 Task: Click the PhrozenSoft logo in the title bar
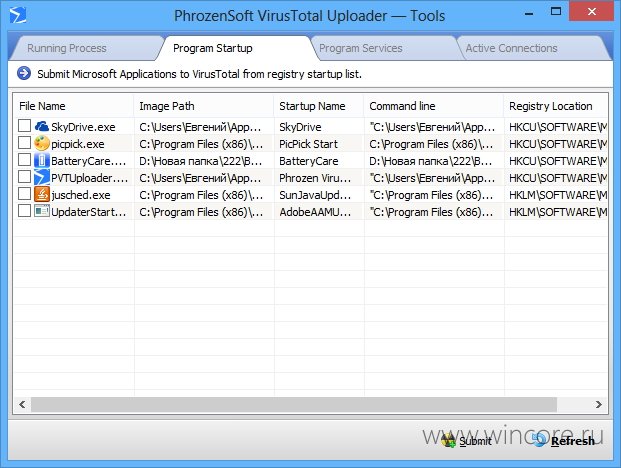[x=18, y=15]
